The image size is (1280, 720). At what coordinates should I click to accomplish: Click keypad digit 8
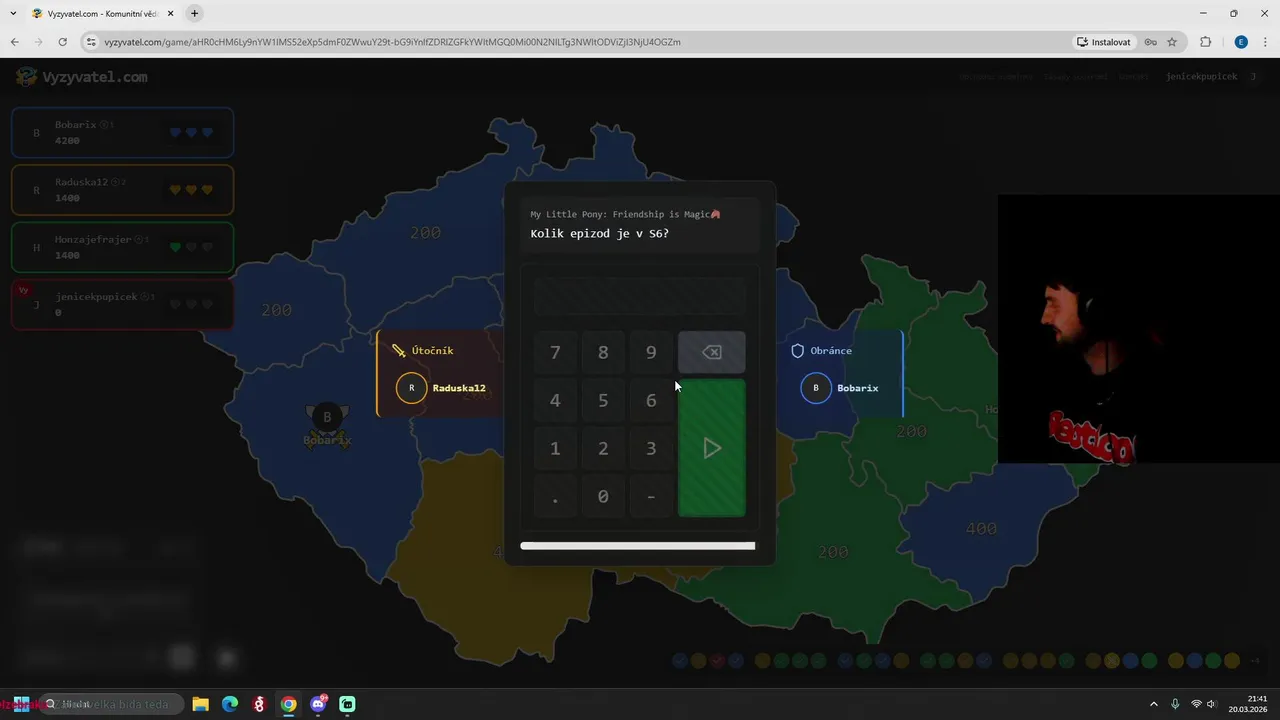pos(603,352)
